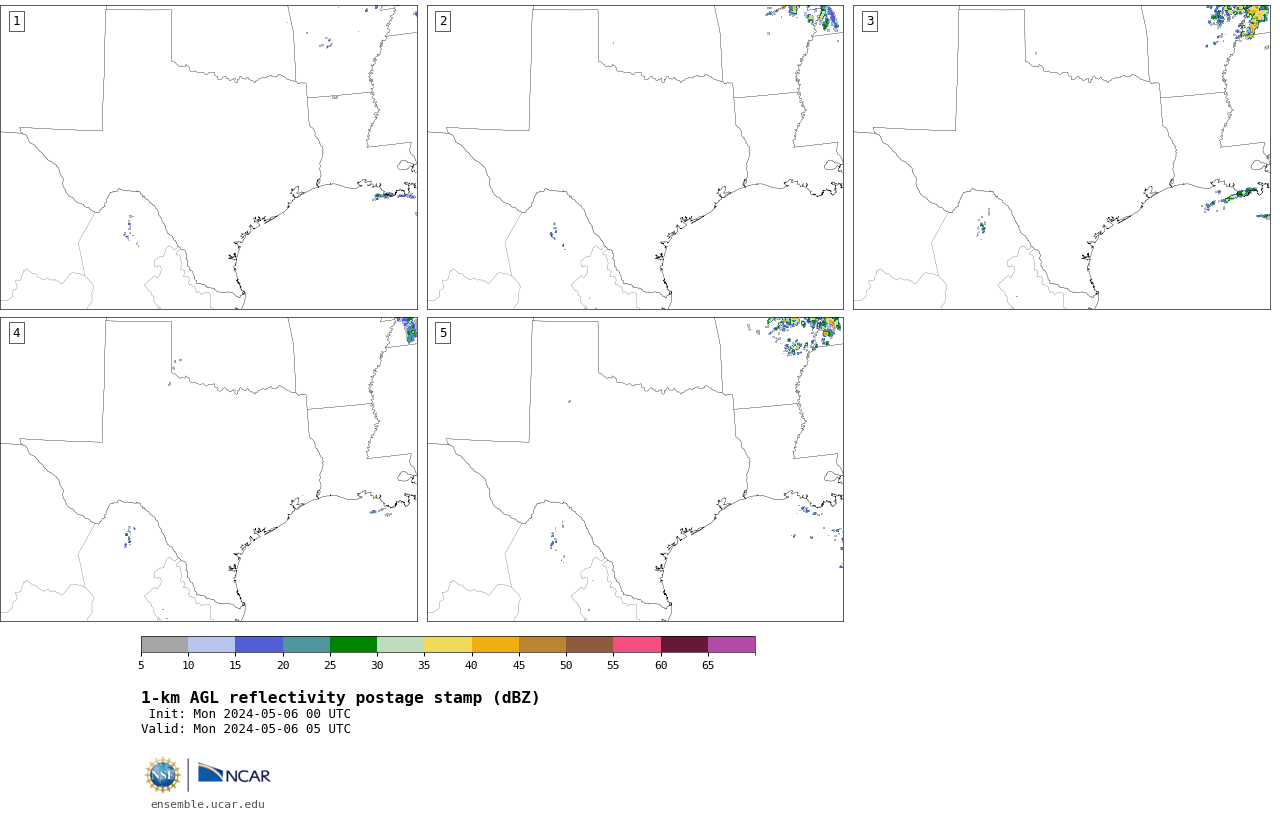
Task: Click the colorbar tick label 65
Action: click(x=708, y=666)
